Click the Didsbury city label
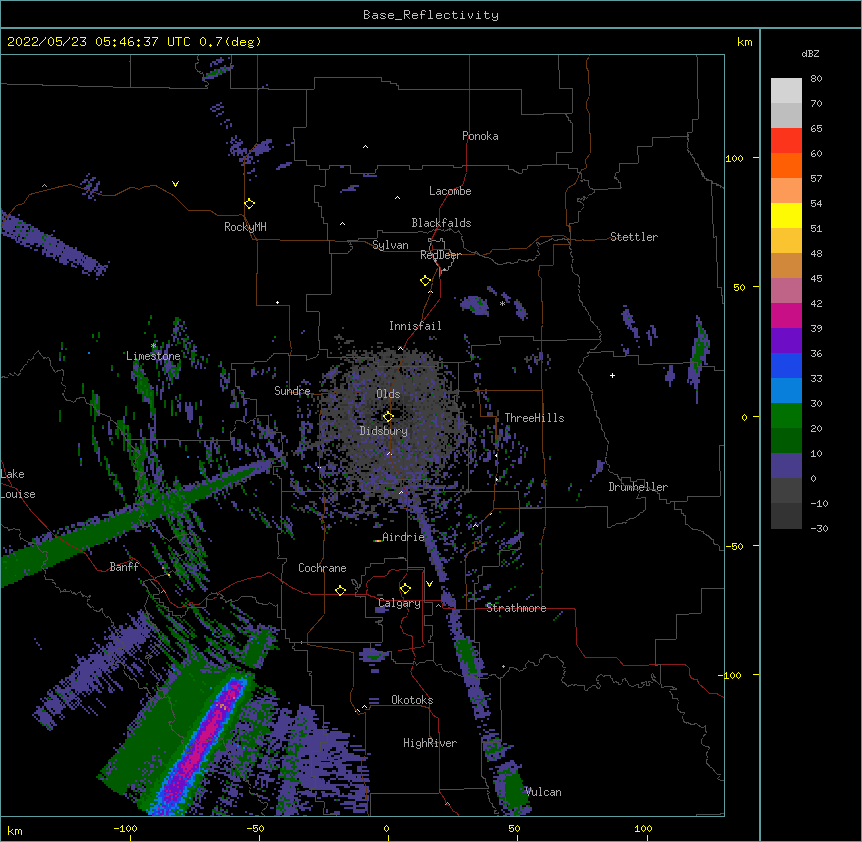 tap(384, 431)
